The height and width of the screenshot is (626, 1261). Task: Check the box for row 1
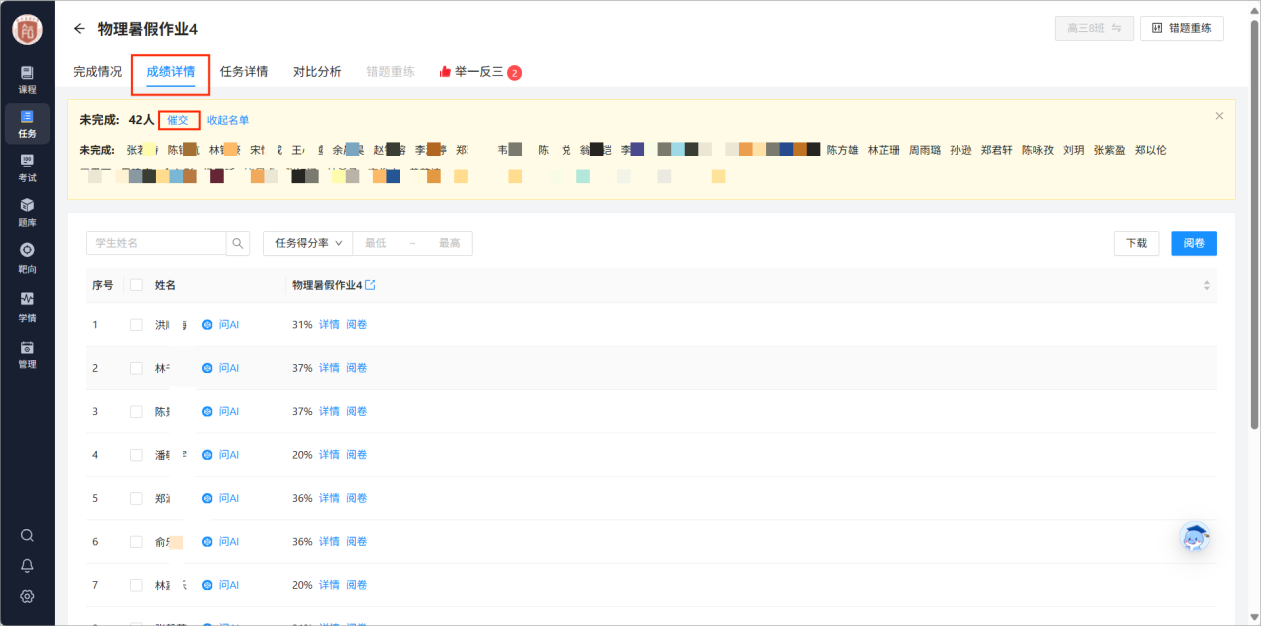pos(136,325)
